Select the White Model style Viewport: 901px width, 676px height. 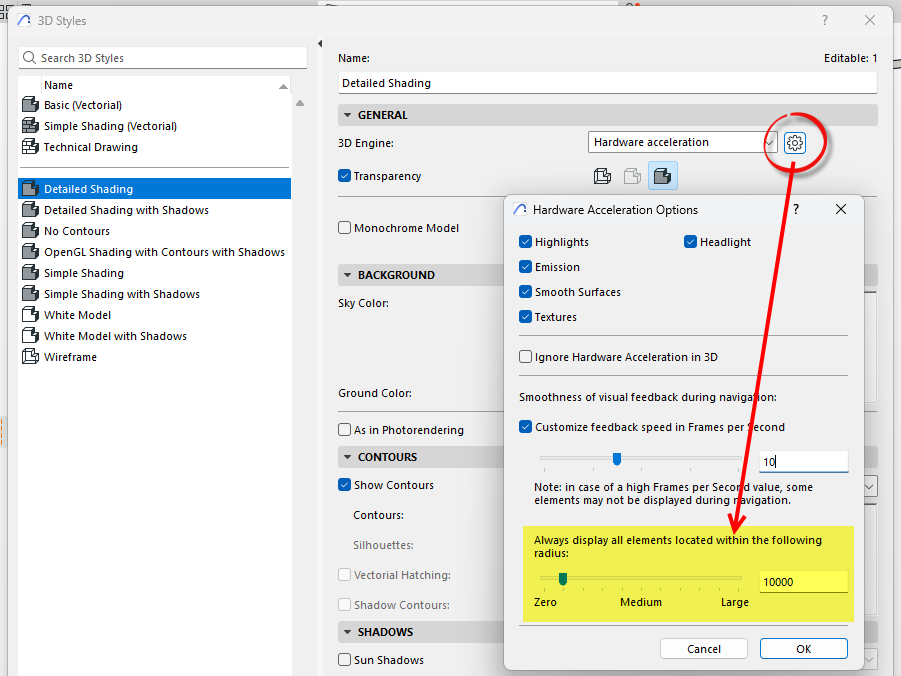click(x=155, y=315)
